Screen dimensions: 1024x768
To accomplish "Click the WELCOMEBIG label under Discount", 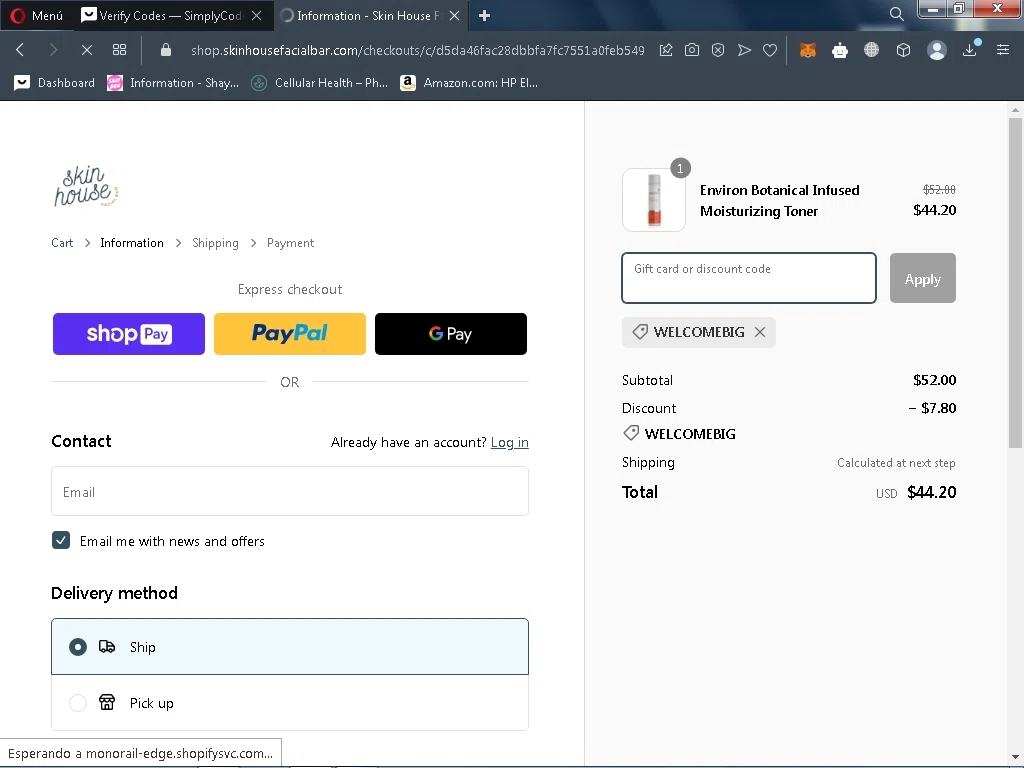I will [690, 434].
